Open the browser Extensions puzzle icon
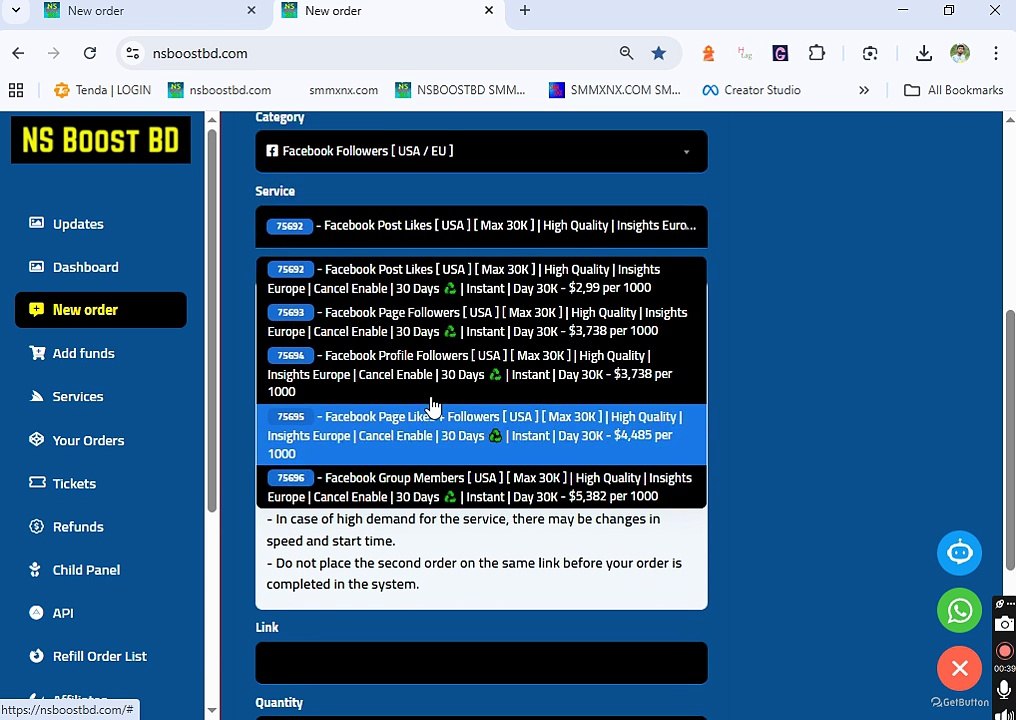Screen dimensions: 1016x720 coord(817,53)
